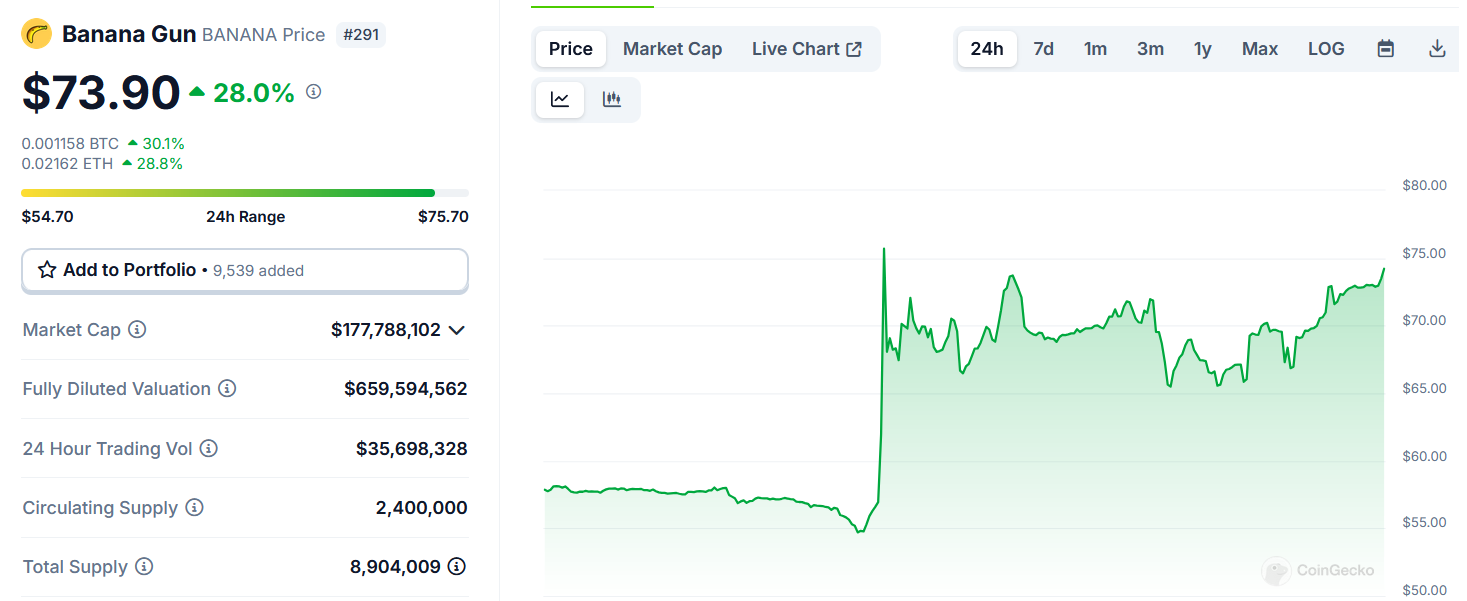Viewport: 1467px width, 601px height.
Task: Click the 24 Hour Trading Vol info icon
Action: pos(209,449)
